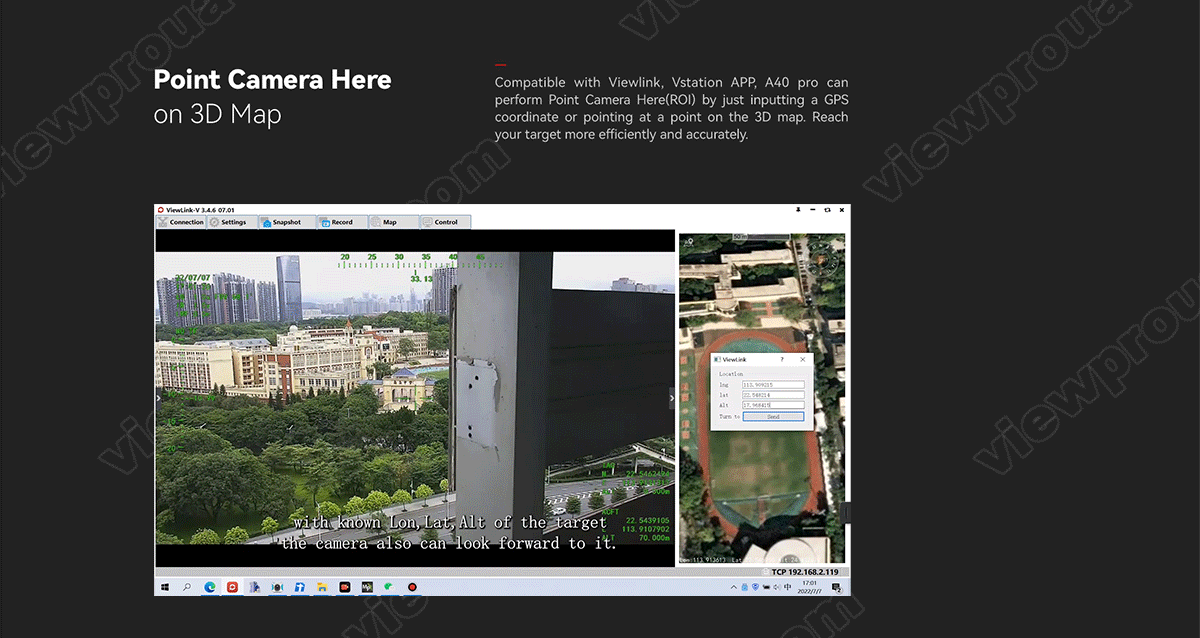Expand the left panel arrow on video
This screenshot has width=1200, height=638.
(158, 398)
